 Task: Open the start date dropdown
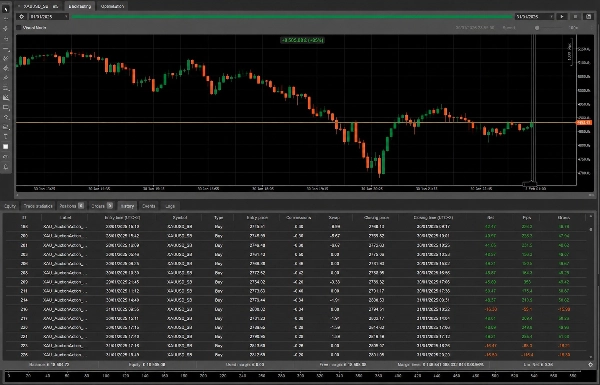pos(49,16)
